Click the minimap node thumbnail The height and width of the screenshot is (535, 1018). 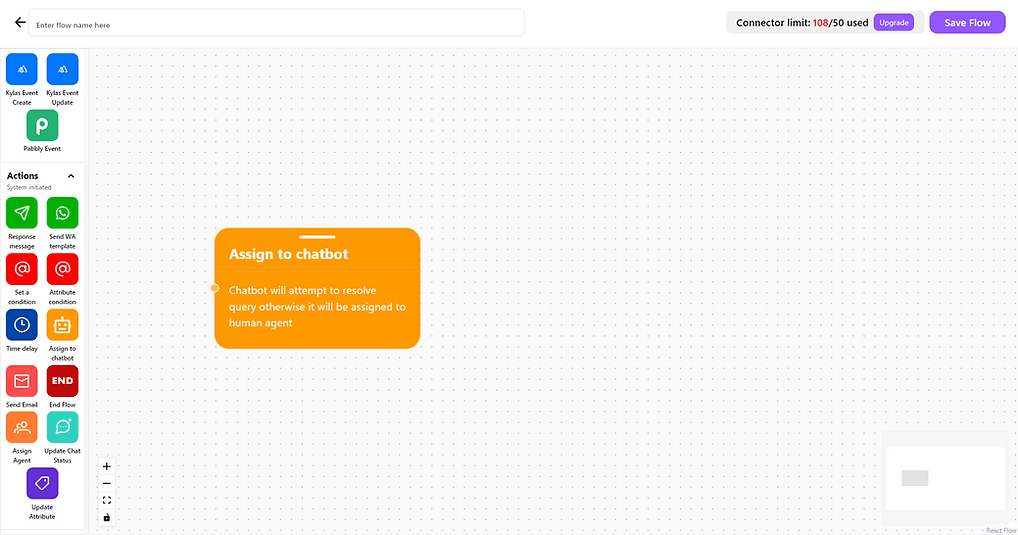point(915,478)
